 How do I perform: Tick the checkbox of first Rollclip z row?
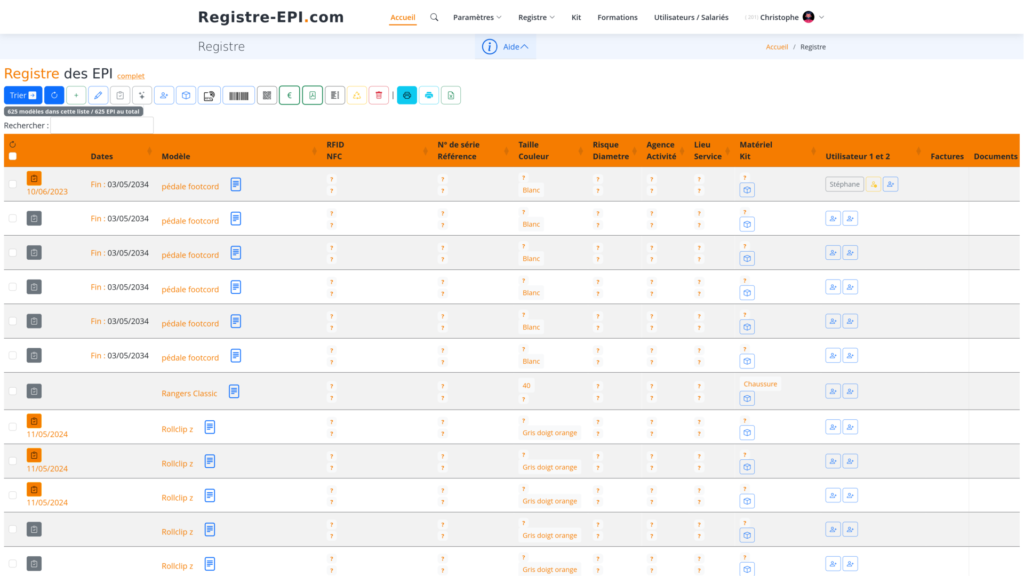point(12,427)
